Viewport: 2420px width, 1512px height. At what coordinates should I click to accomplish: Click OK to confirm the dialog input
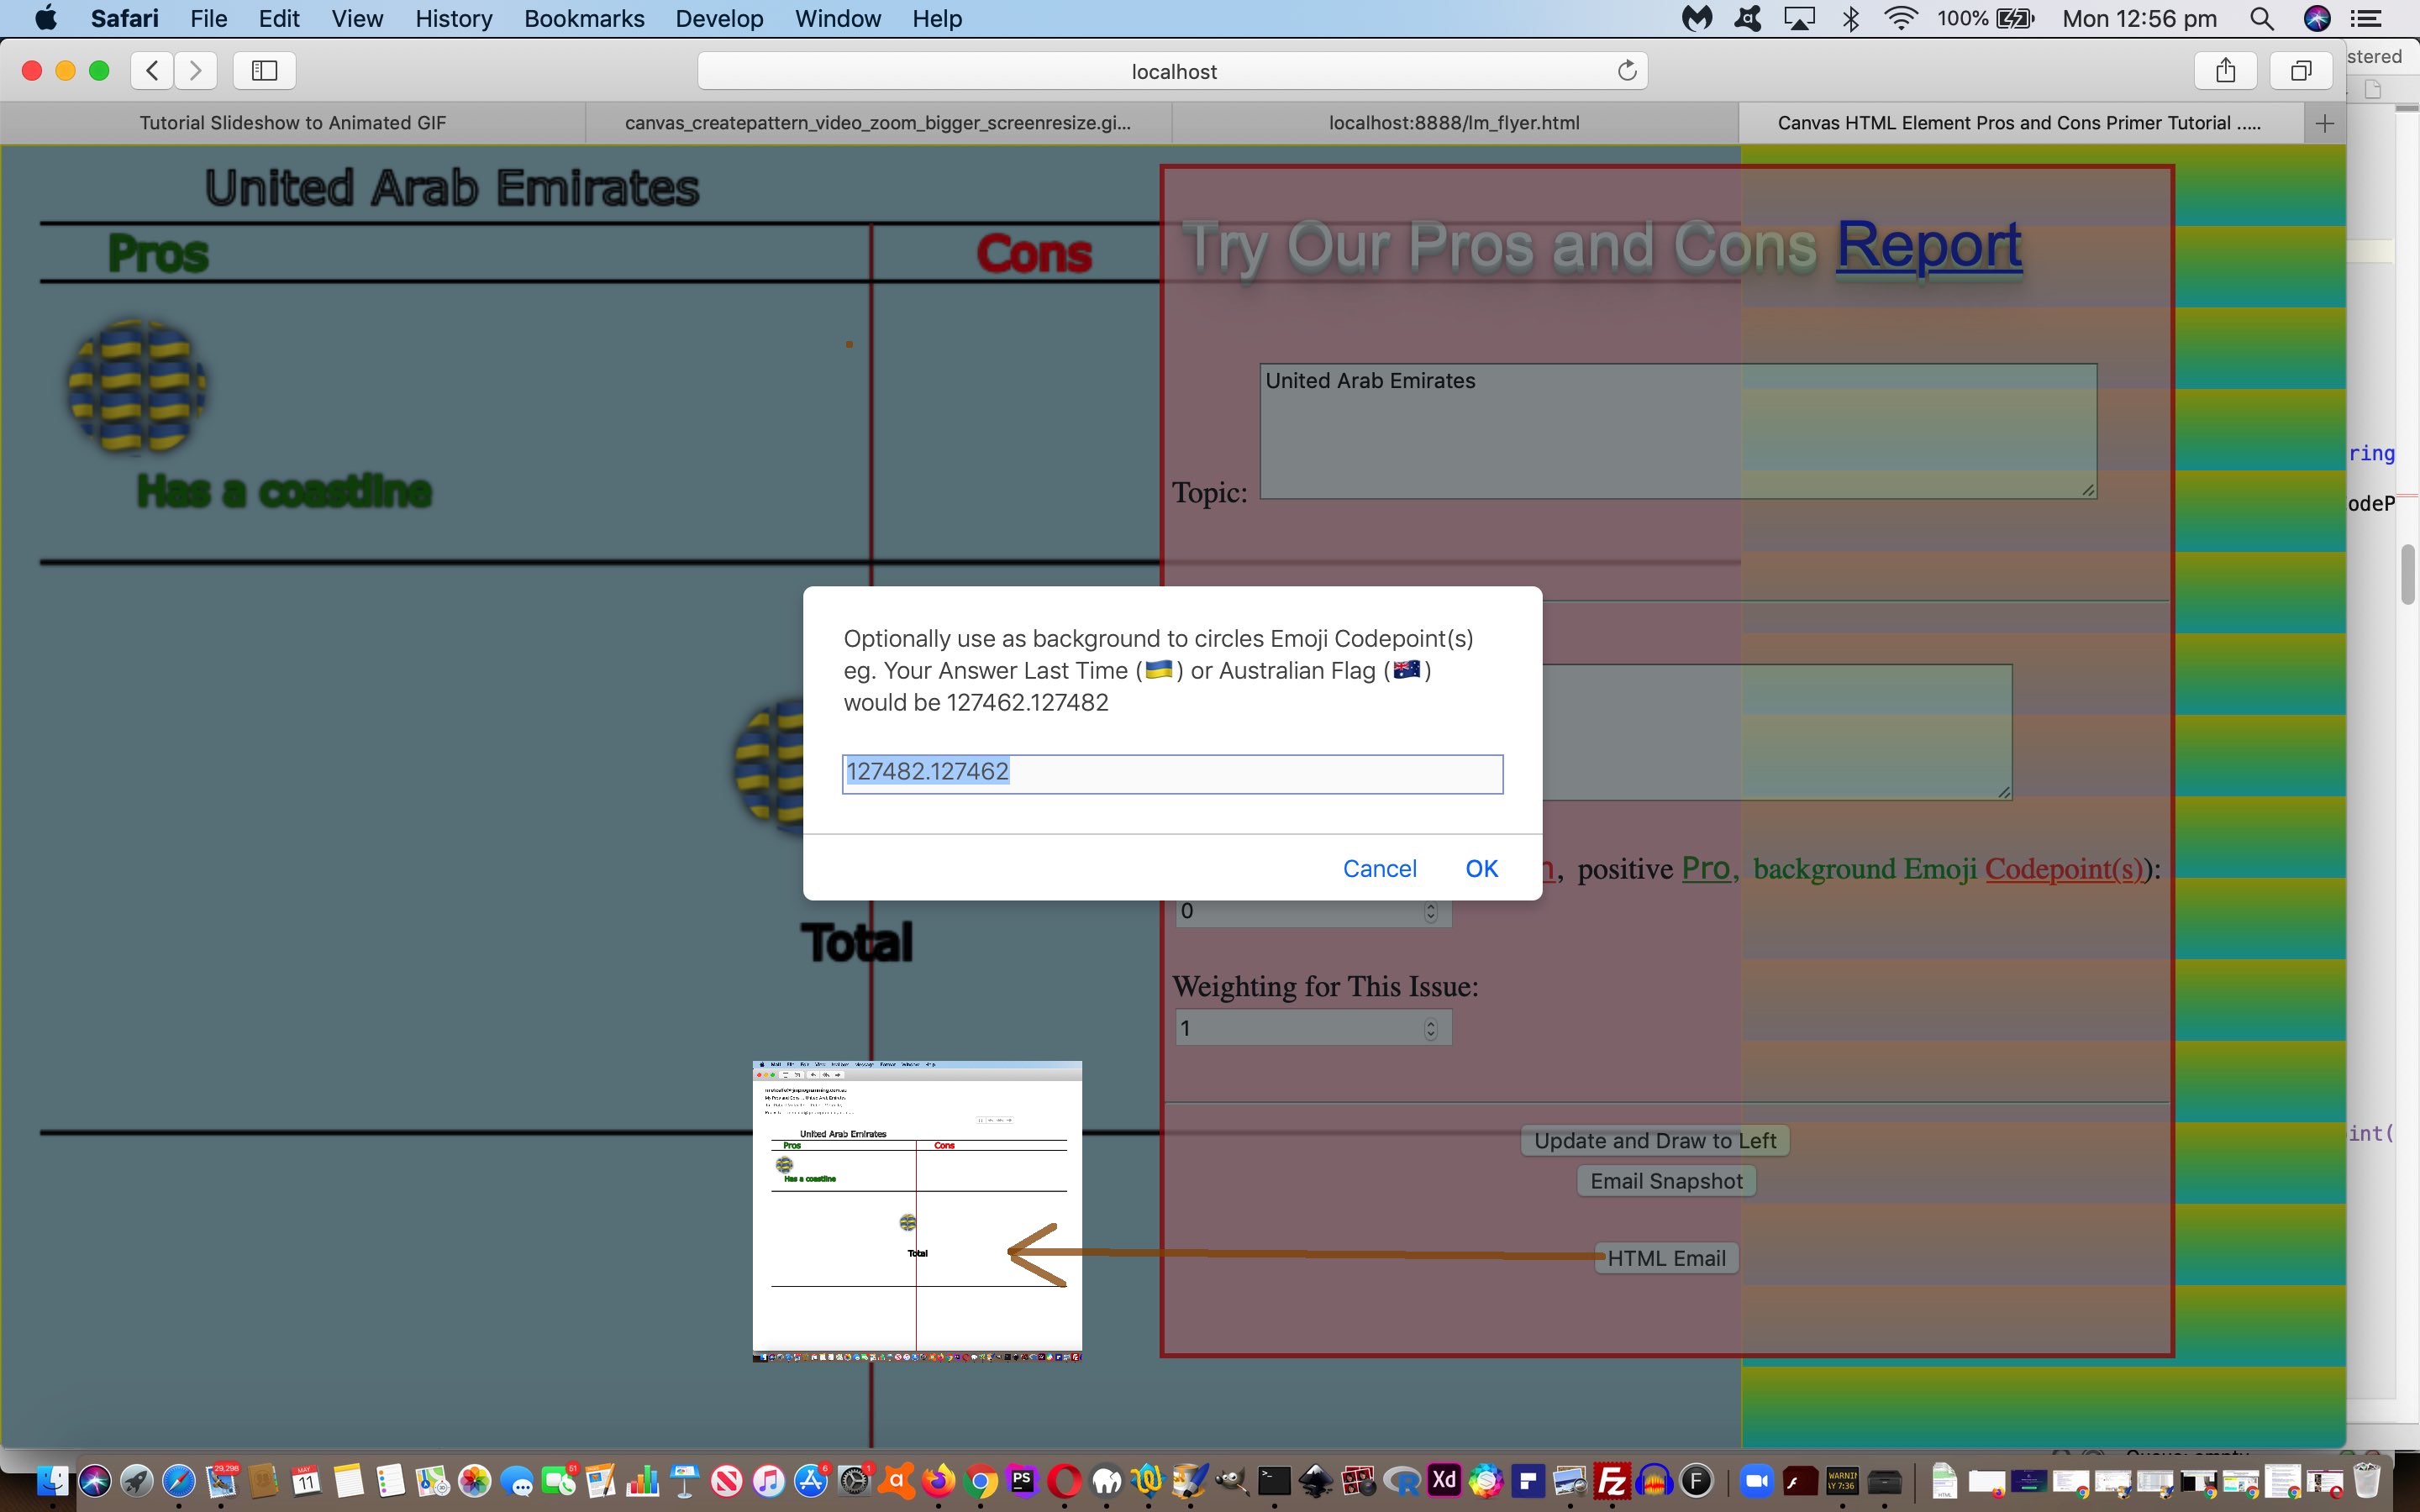click(x=1481, y=868)
